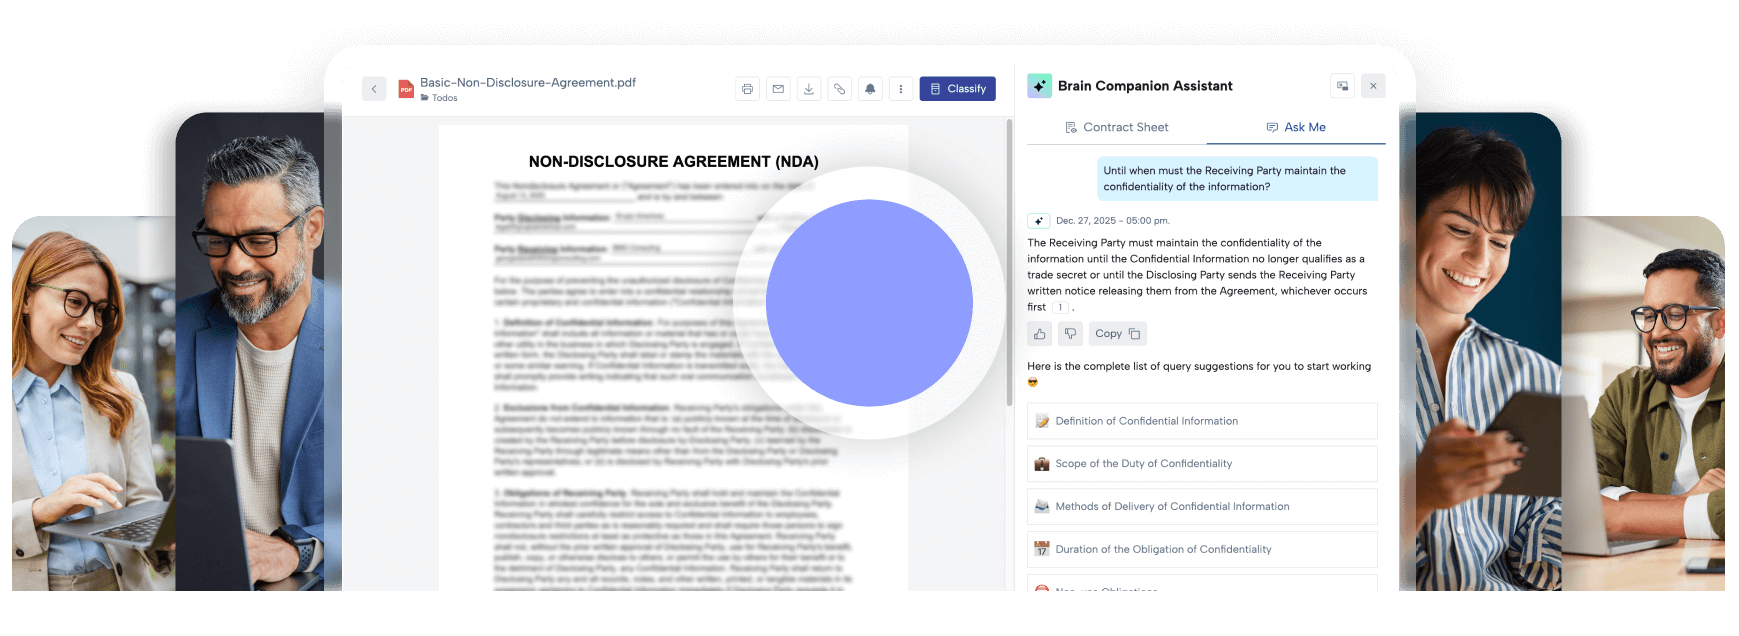Pick Duration of the Obligation of Confidentiality

pos(1201,549)
